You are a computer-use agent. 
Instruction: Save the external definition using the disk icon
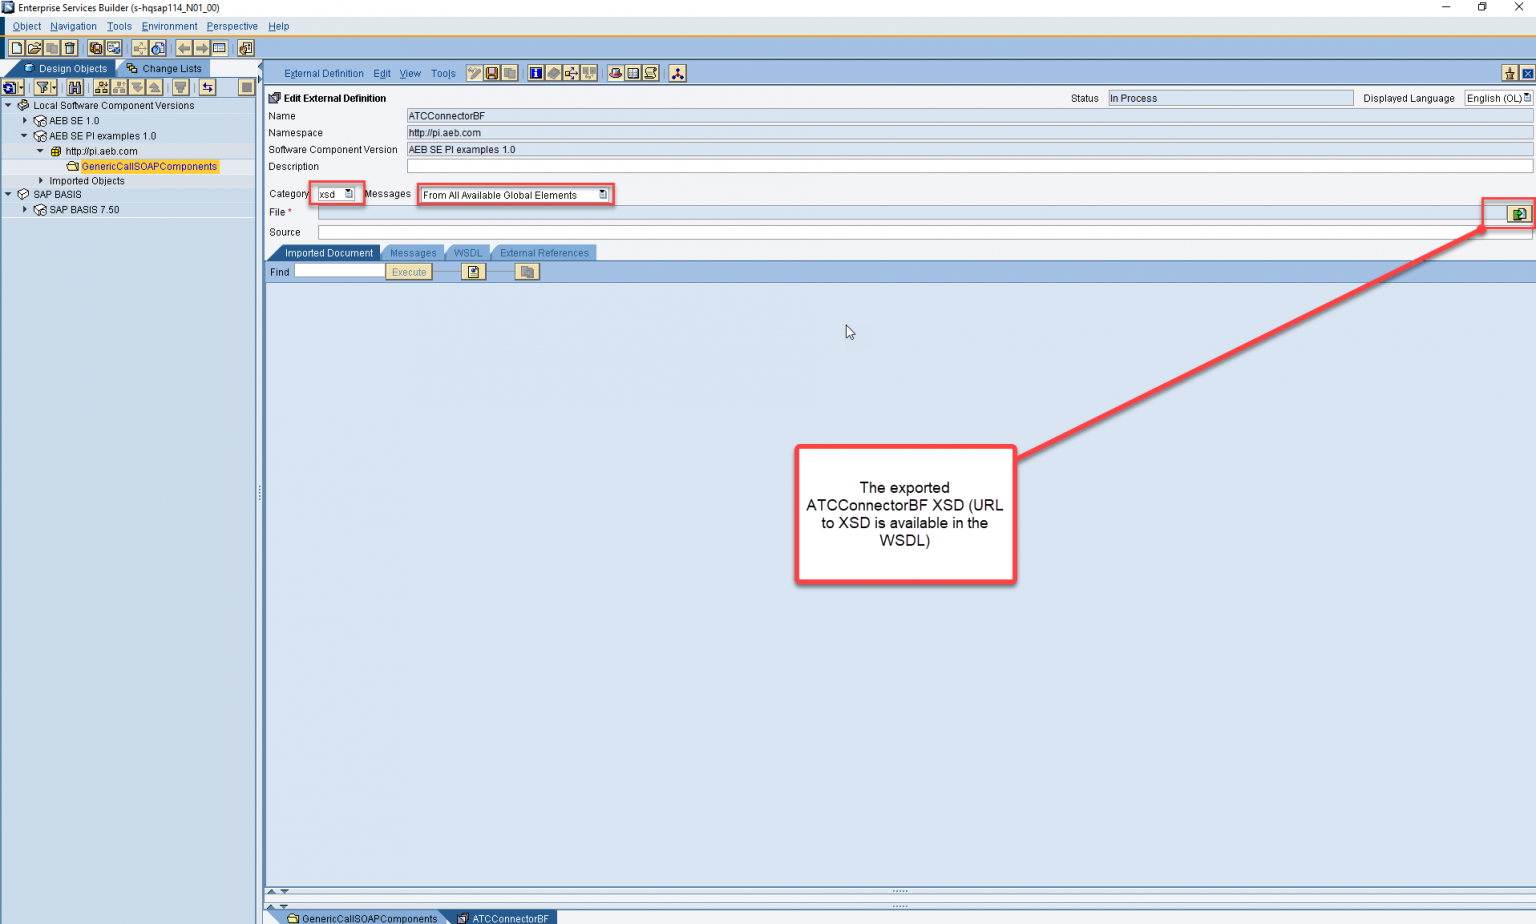point(490,72)
